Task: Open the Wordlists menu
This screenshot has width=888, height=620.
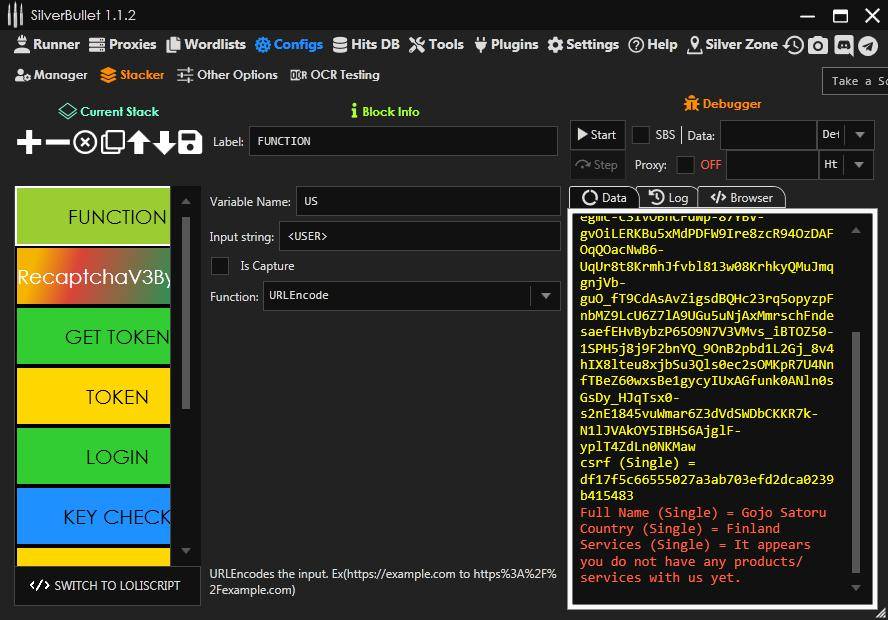Action: click(x=205, y=44)
